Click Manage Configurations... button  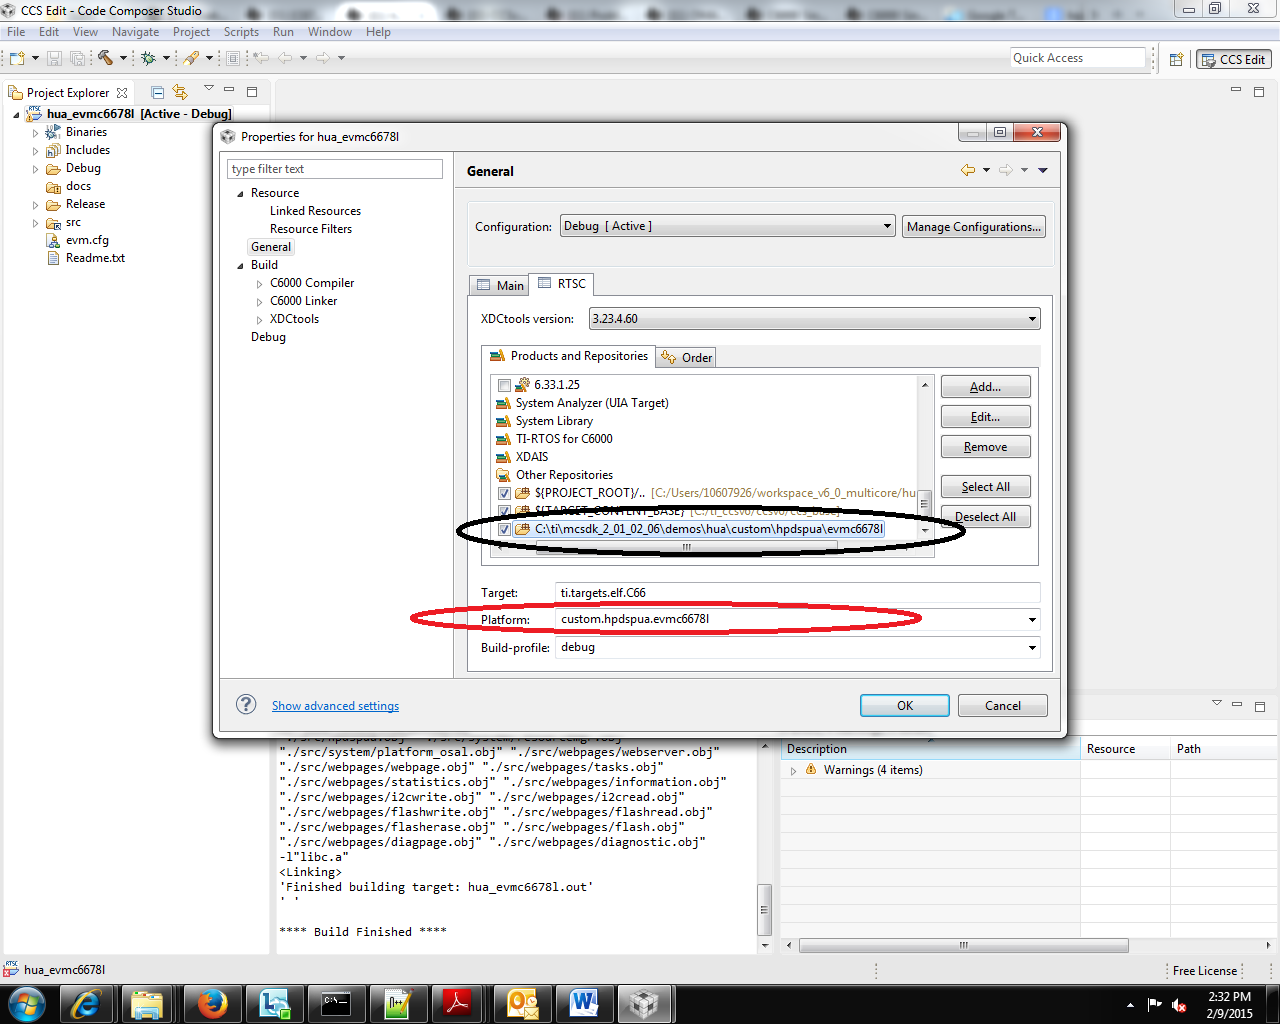[x=974, y=227]
